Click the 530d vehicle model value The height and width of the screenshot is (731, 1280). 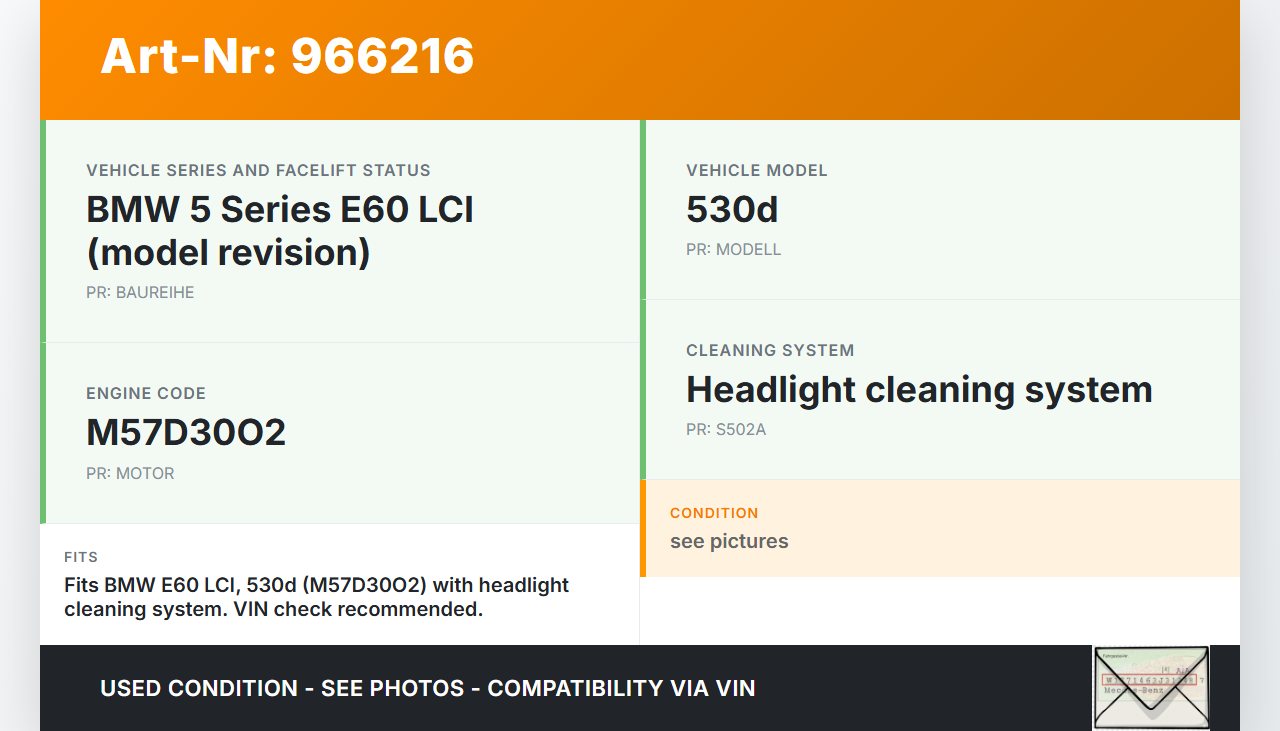pyautogui.click(x=732, y=210)
